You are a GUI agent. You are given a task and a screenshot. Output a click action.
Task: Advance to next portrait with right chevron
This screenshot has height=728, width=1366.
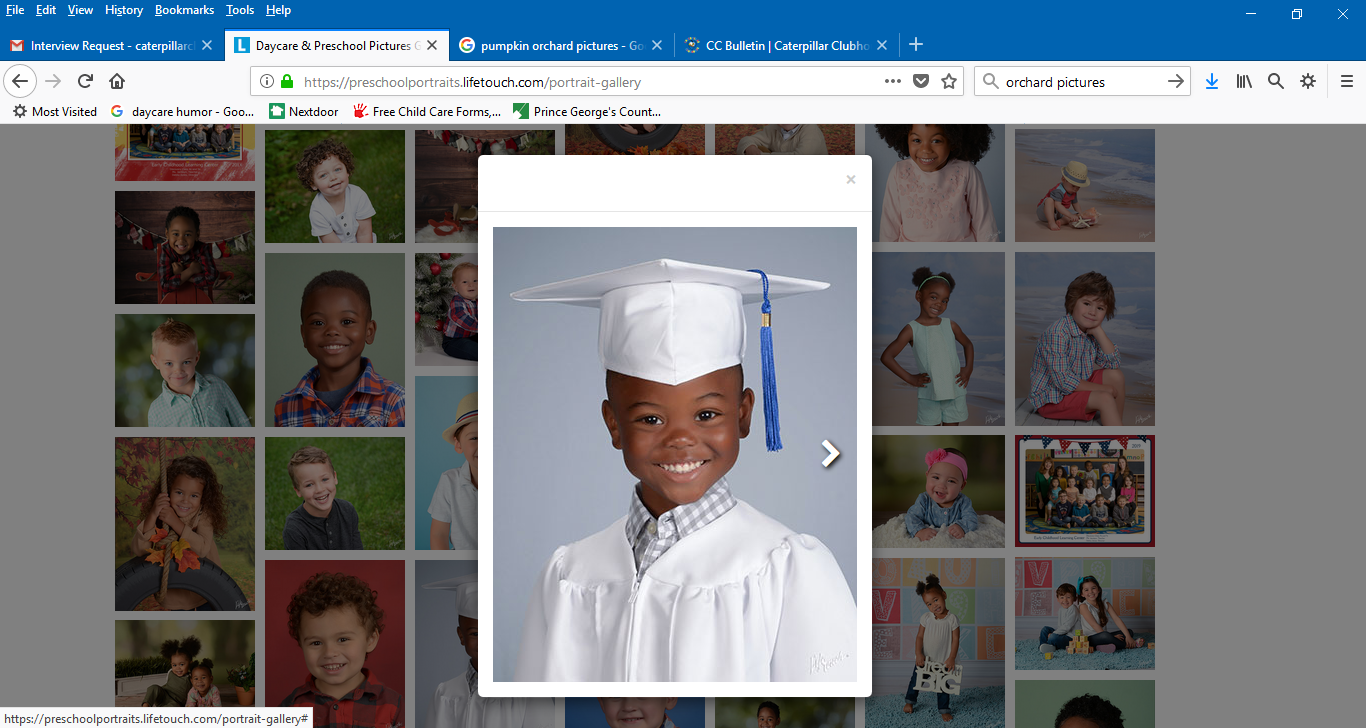830,454
